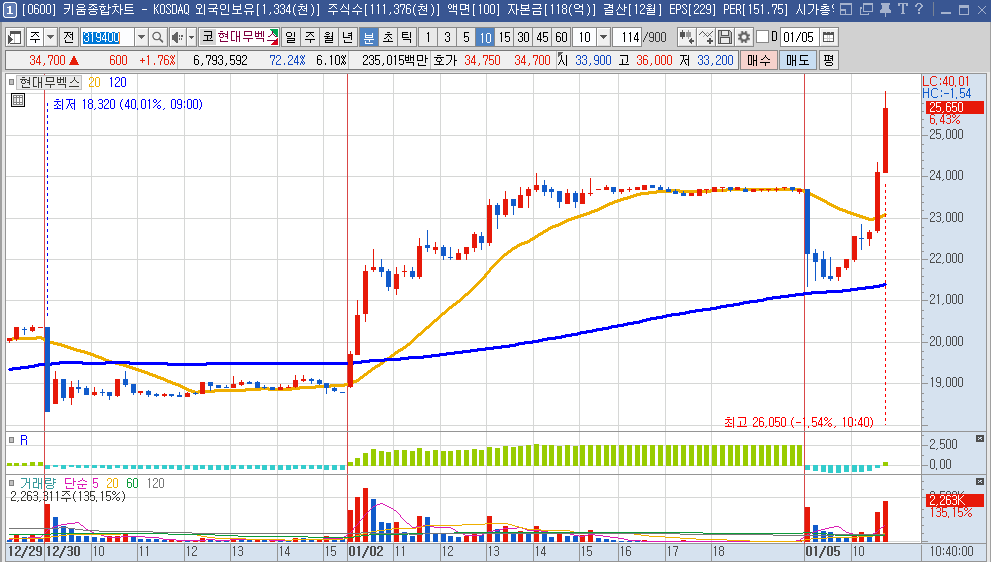Expand the 주 market type dropdown

click(x=51, y=37)
